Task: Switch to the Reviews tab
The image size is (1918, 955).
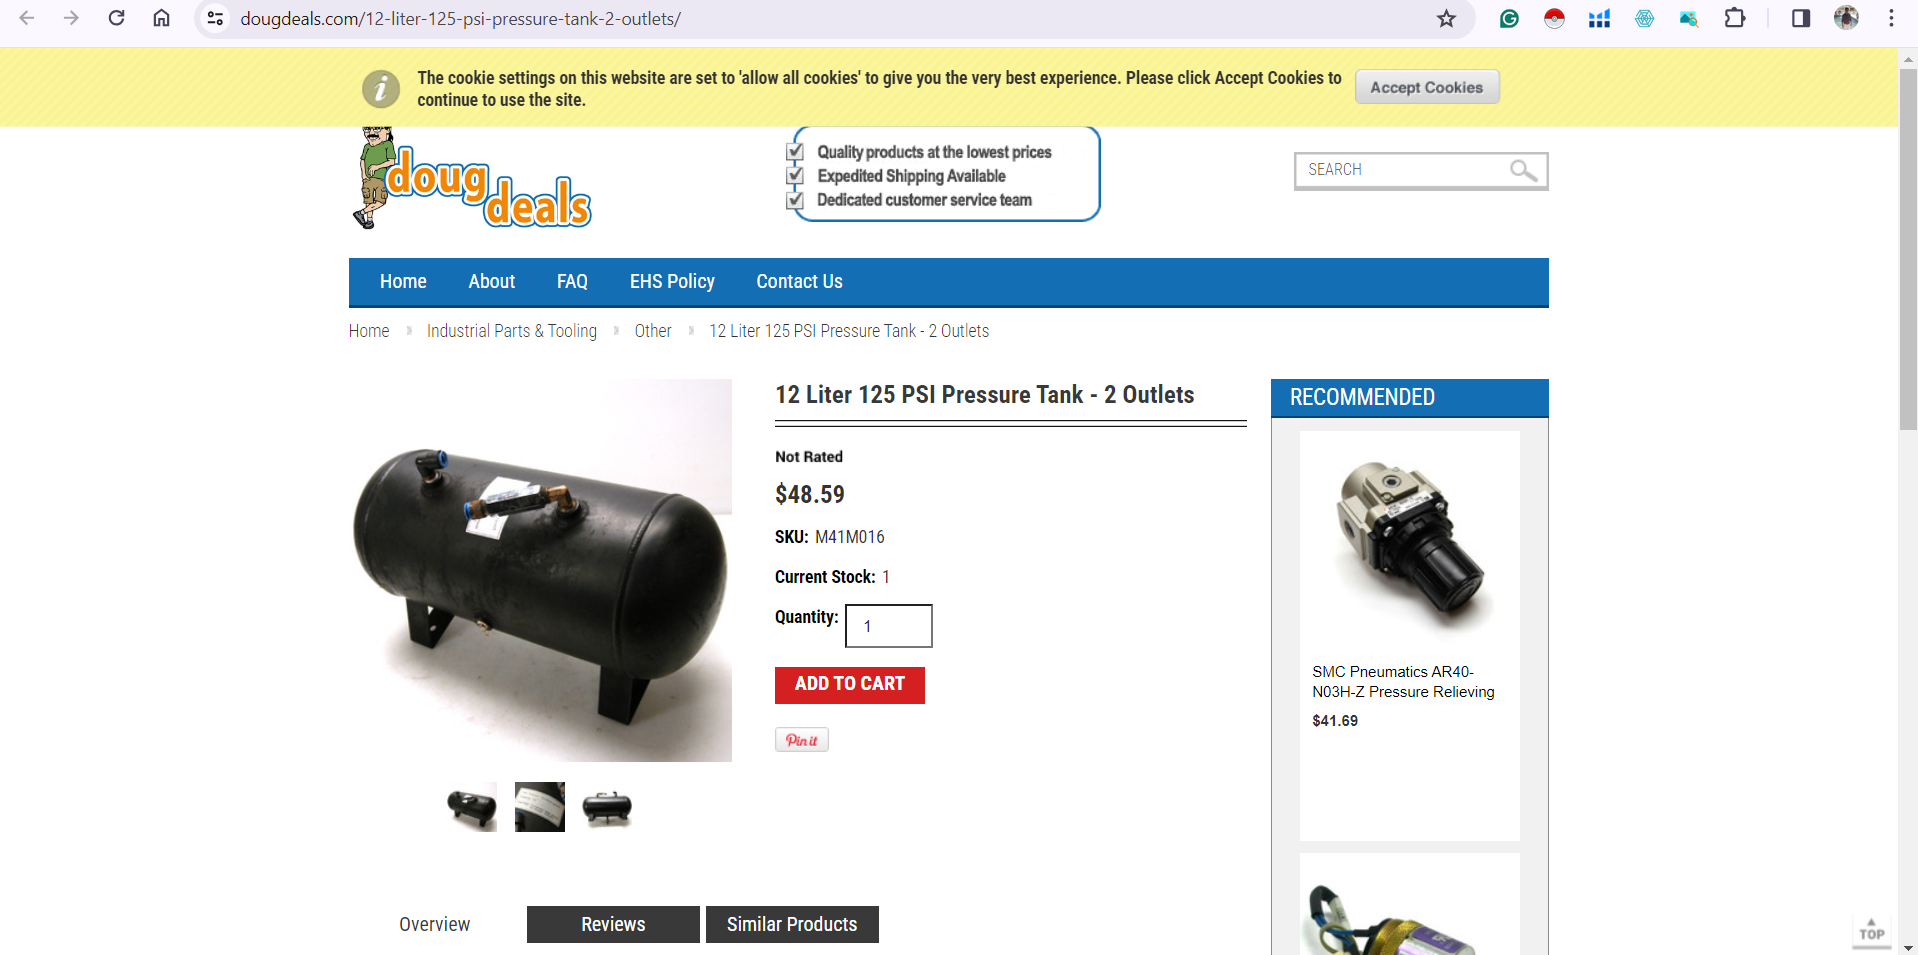Action: (x=613, y=924)
